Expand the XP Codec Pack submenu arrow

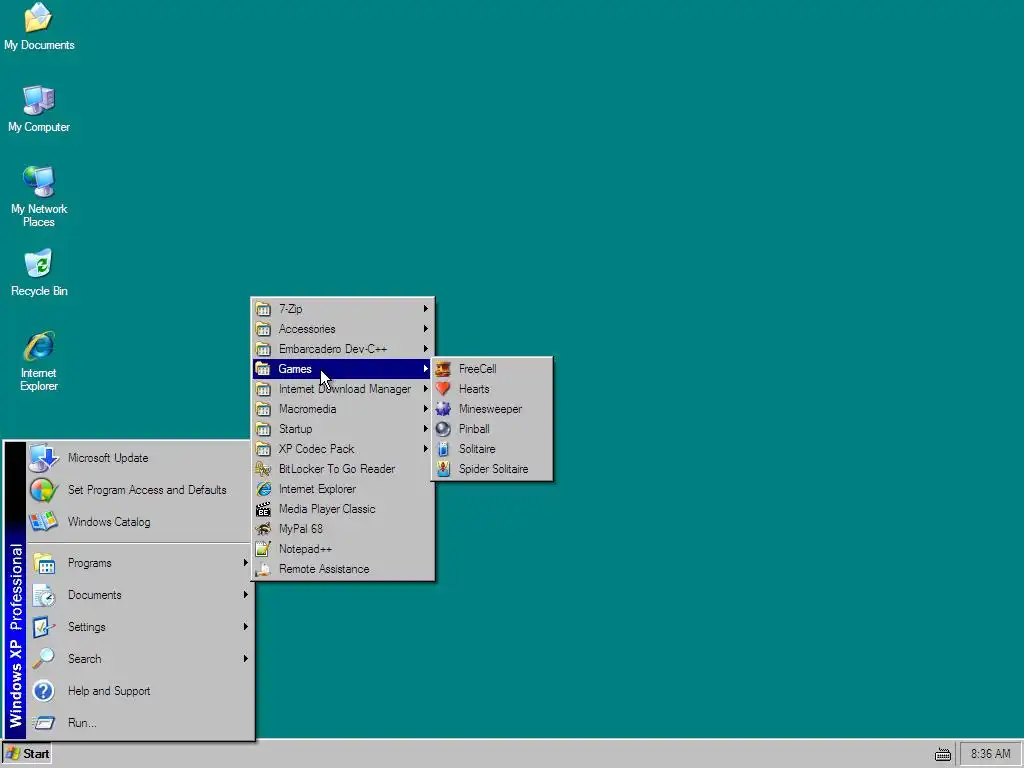click(x=425, y=449)
